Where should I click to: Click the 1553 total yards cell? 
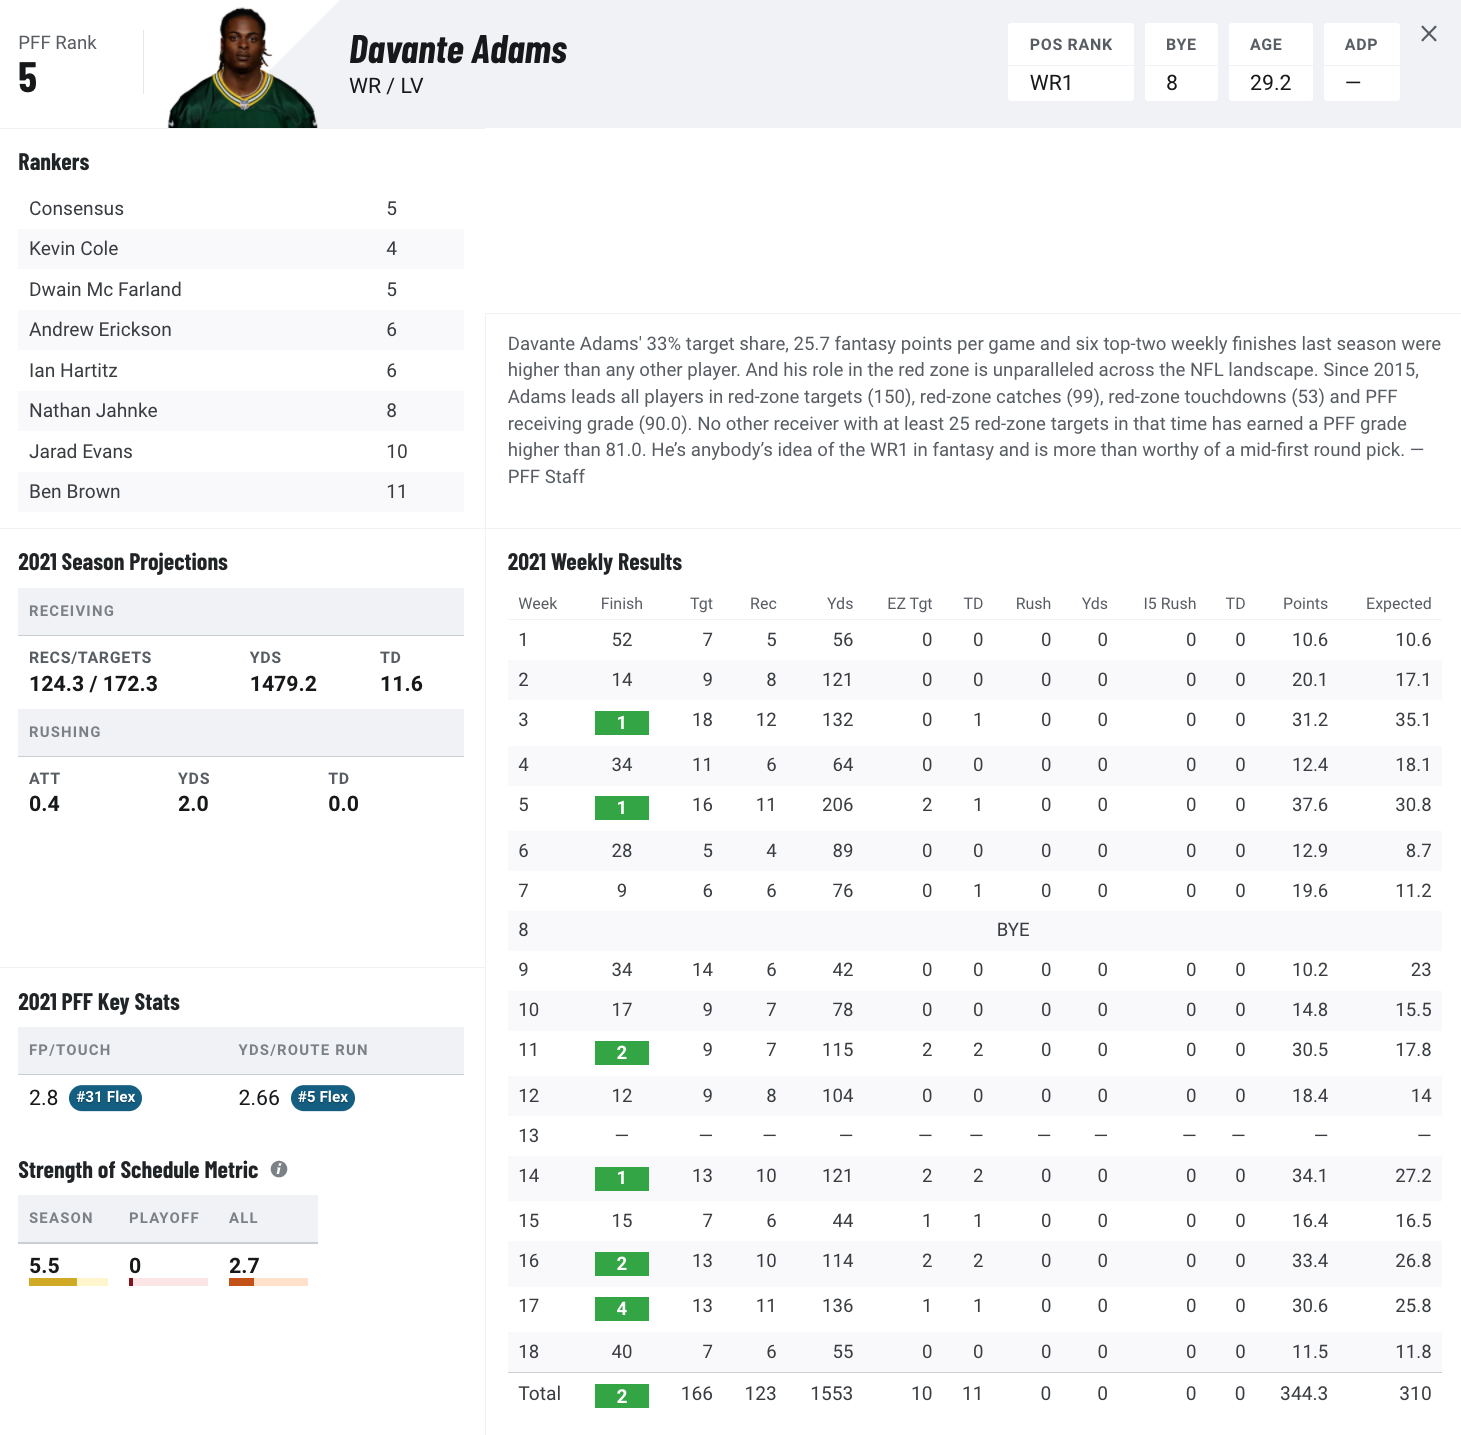(x=831, y=1394)
